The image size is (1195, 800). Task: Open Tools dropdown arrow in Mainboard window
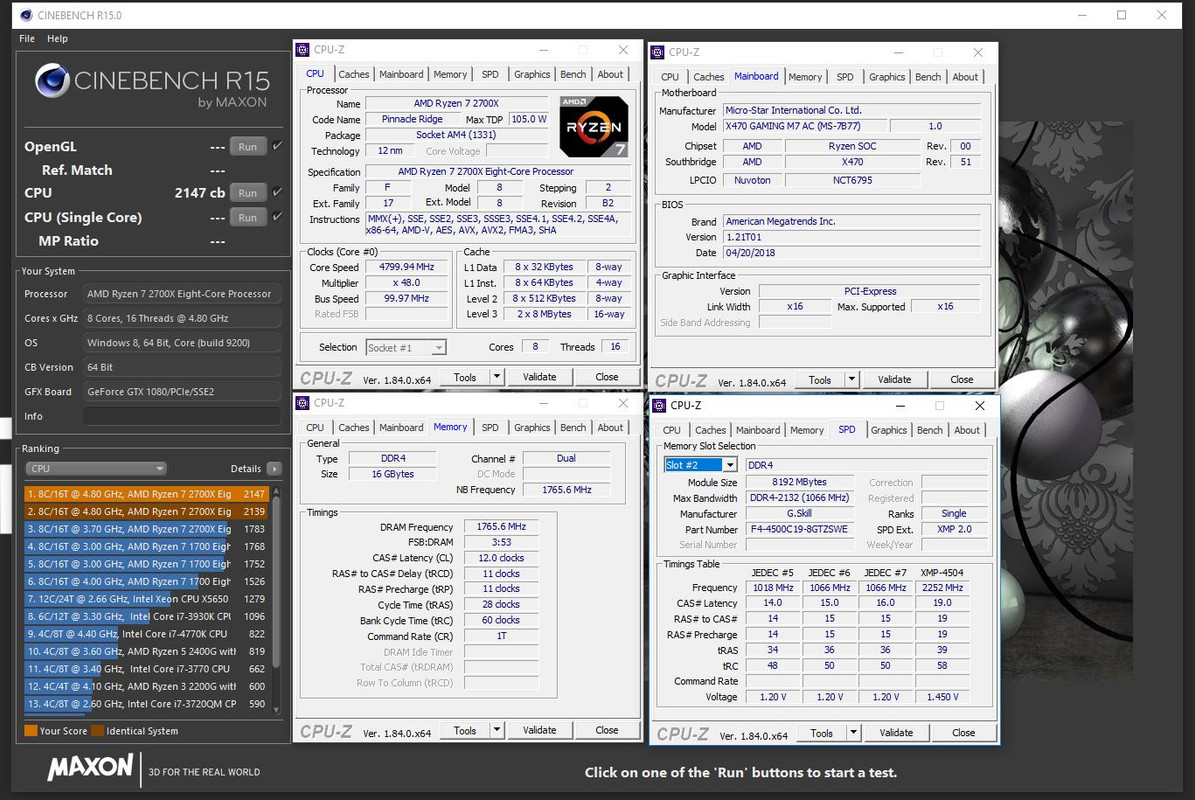pyautogui.click(x=852, y=379)
